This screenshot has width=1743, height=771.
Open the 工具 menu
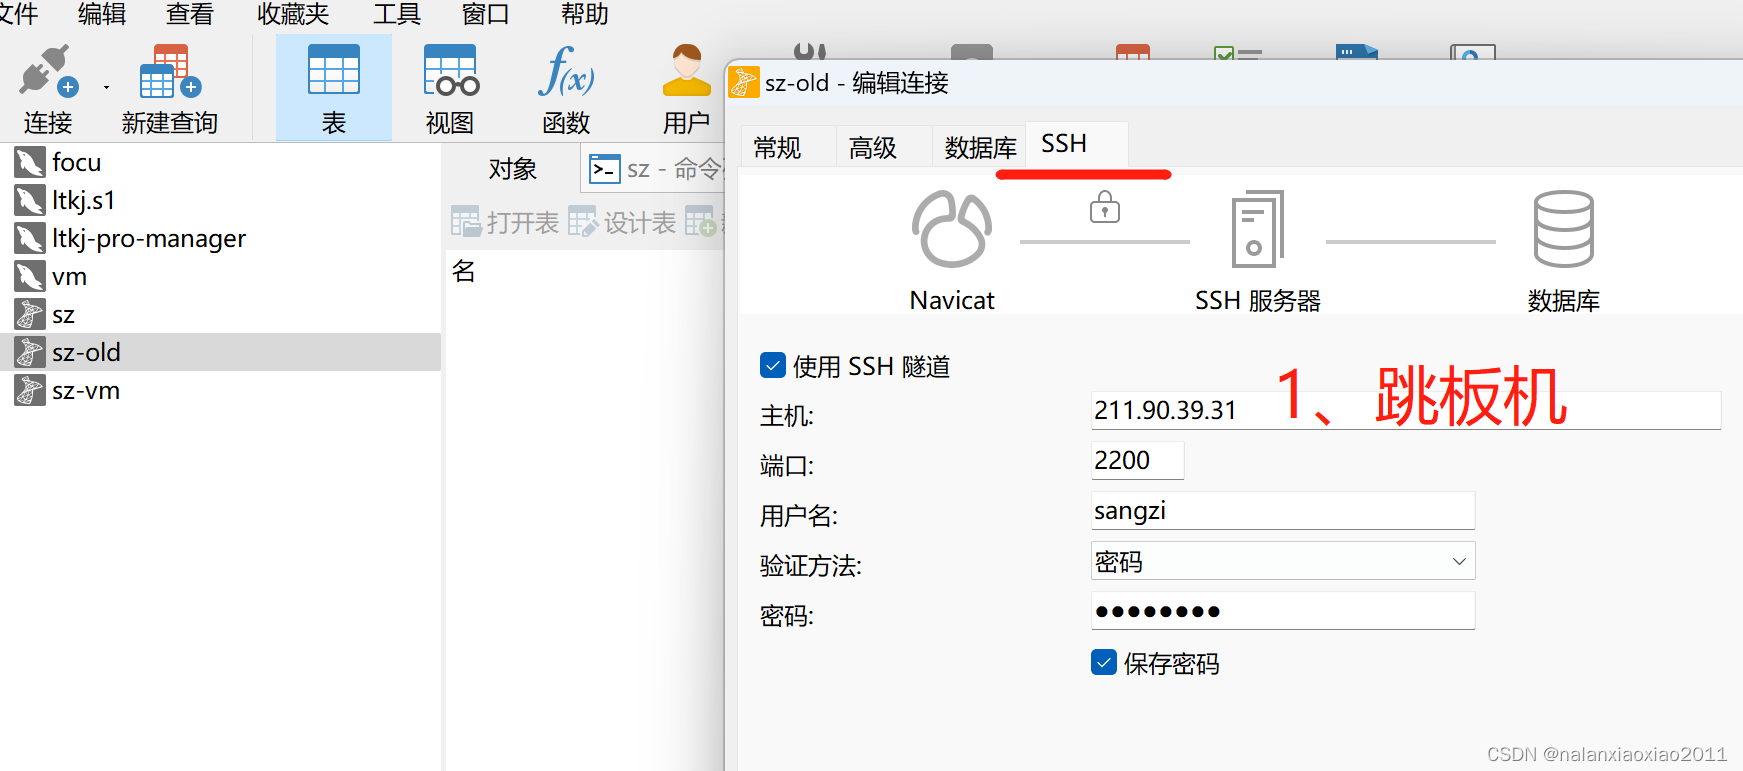tap(397, 14)
